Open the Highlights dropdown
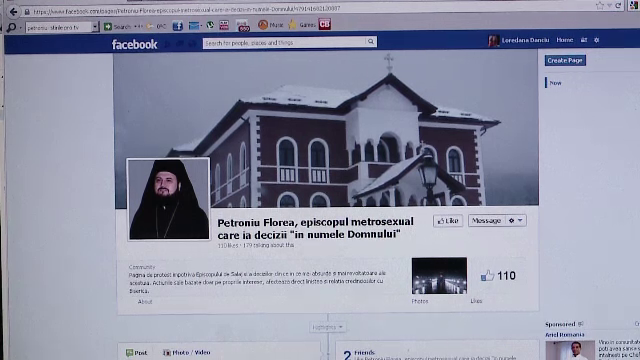The width and height of the screenshot is (640, 360). click(x=327, y=327)
